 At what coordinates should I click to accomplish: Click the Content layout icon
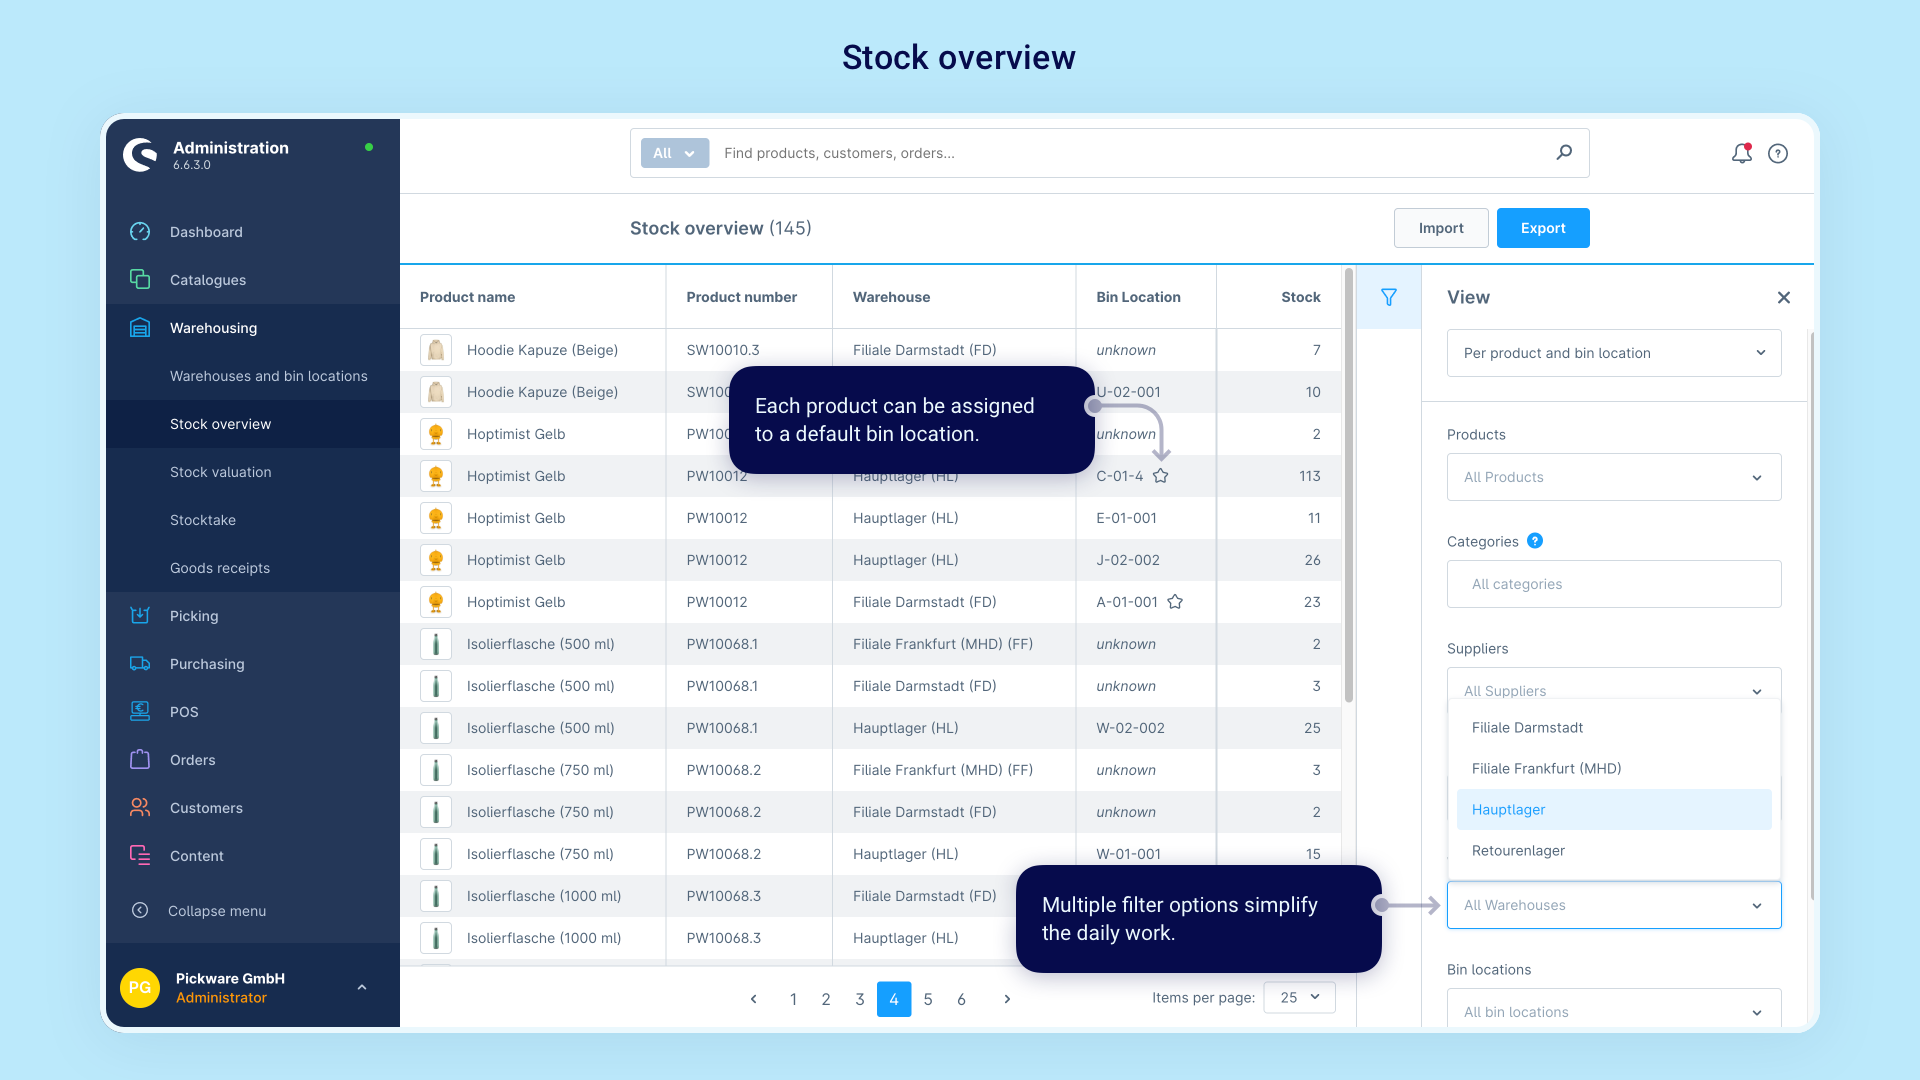coord(140,856)
